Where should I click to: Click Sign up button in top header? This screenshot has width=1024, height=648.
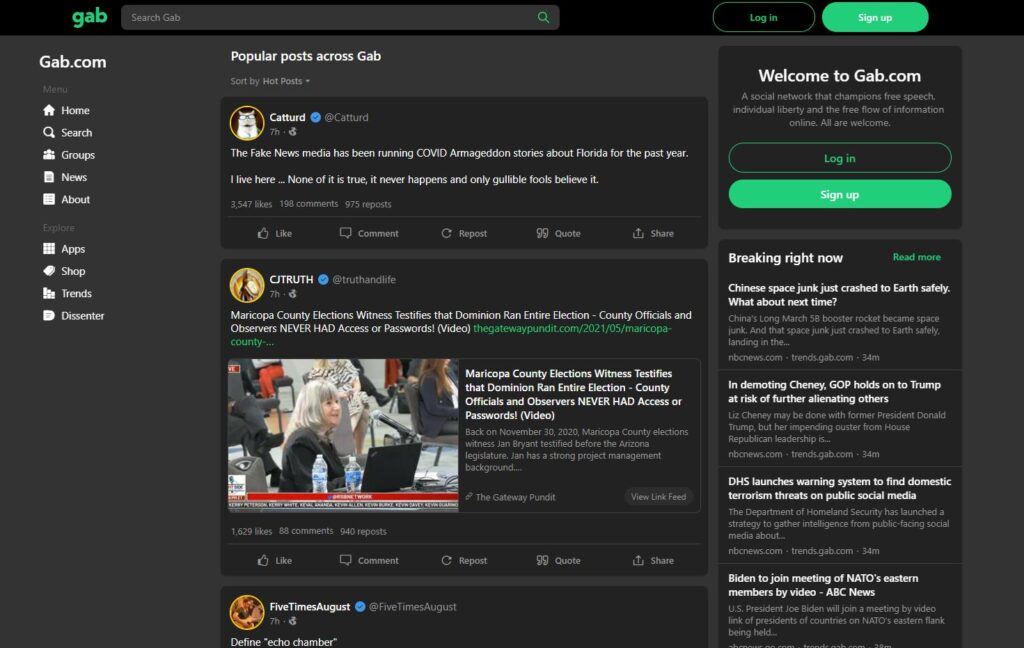875,18
